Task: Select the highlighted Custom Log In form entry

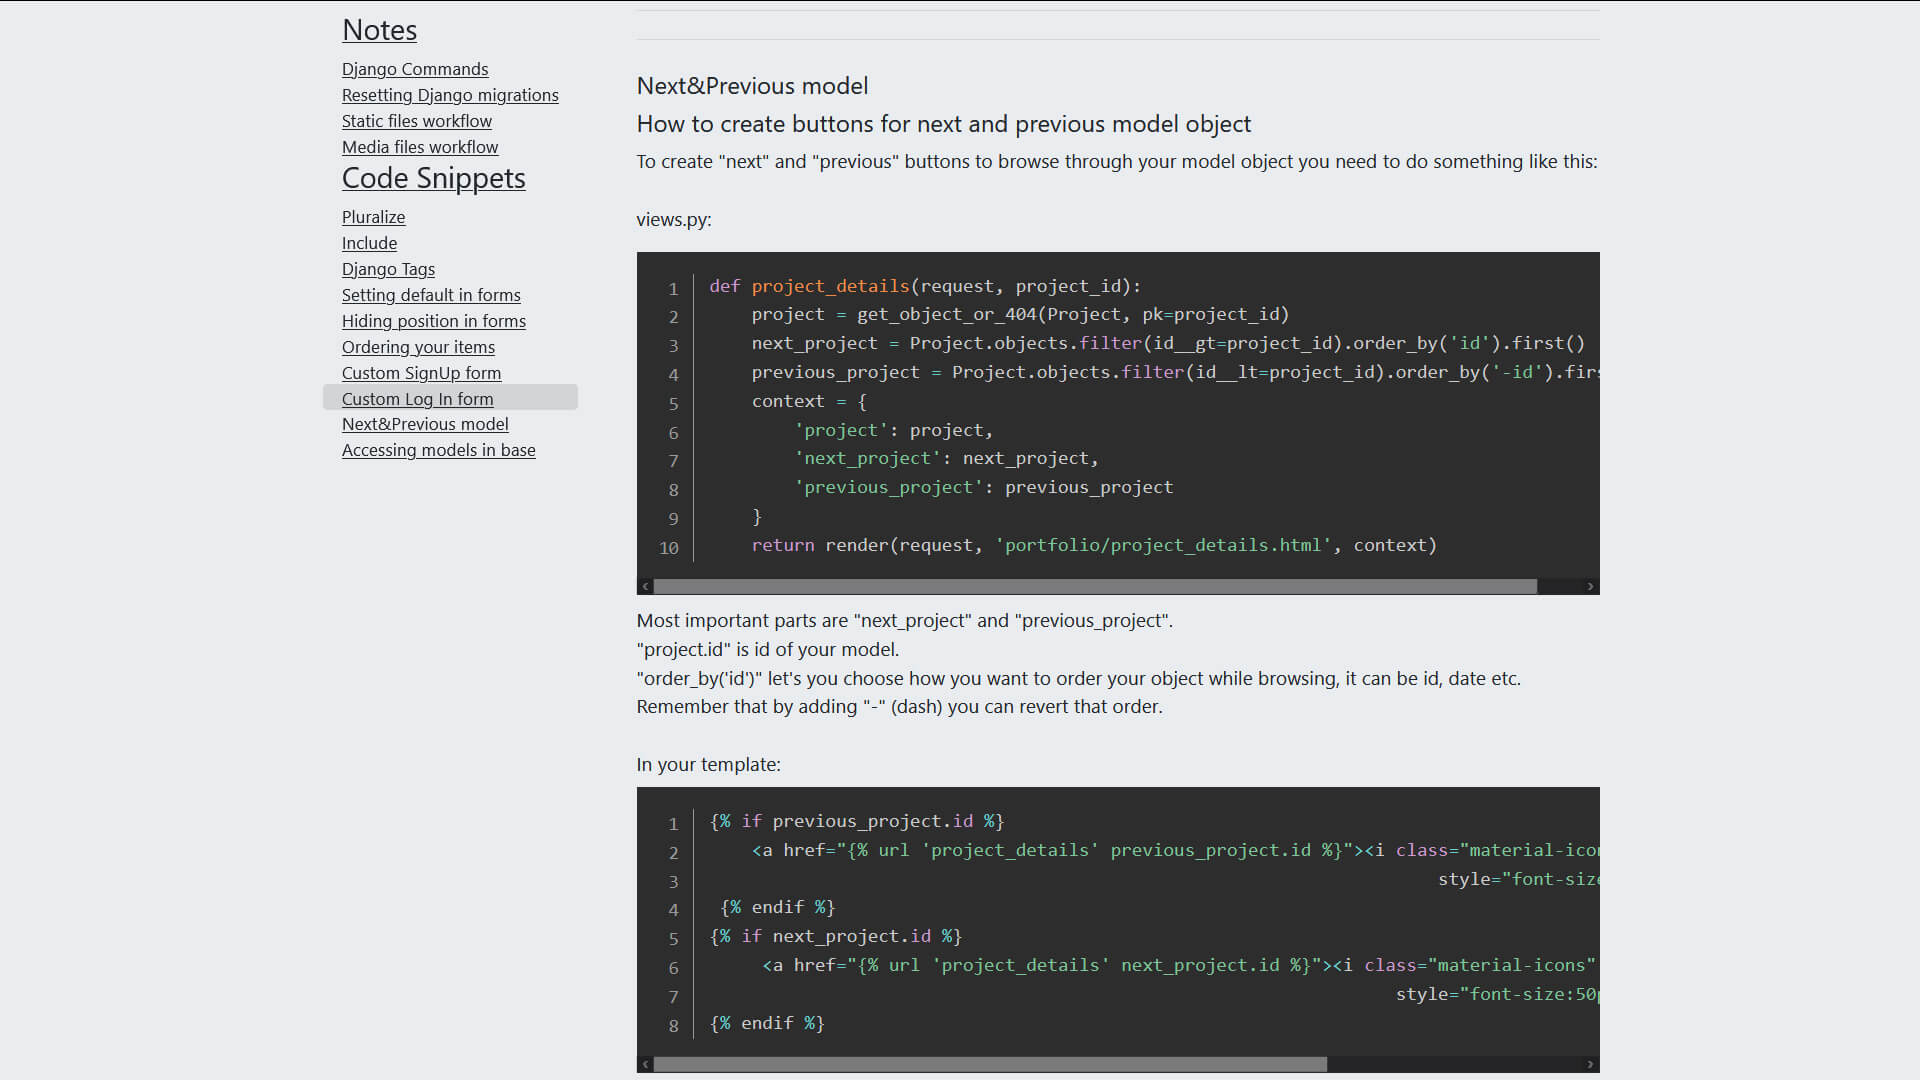Action: coord(417,399)
